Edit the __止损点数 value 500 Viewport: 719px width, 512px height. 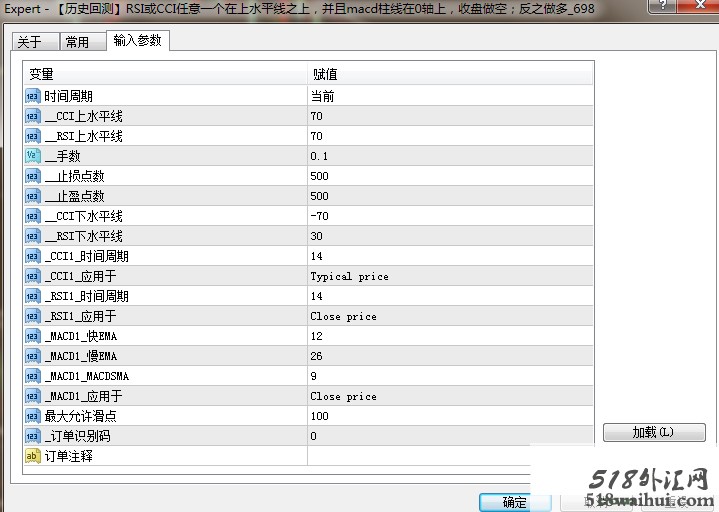click(x=450, y=176)
